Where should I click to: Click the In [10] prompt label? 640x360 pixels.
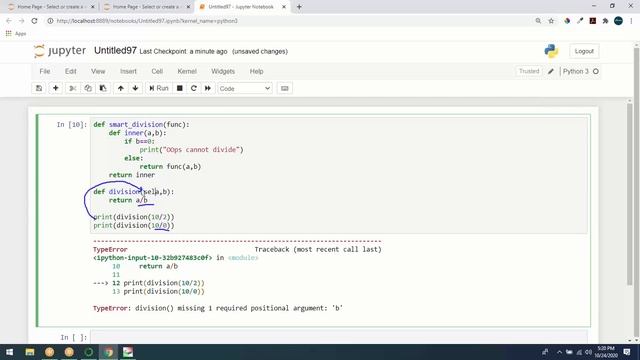[72, 124]
